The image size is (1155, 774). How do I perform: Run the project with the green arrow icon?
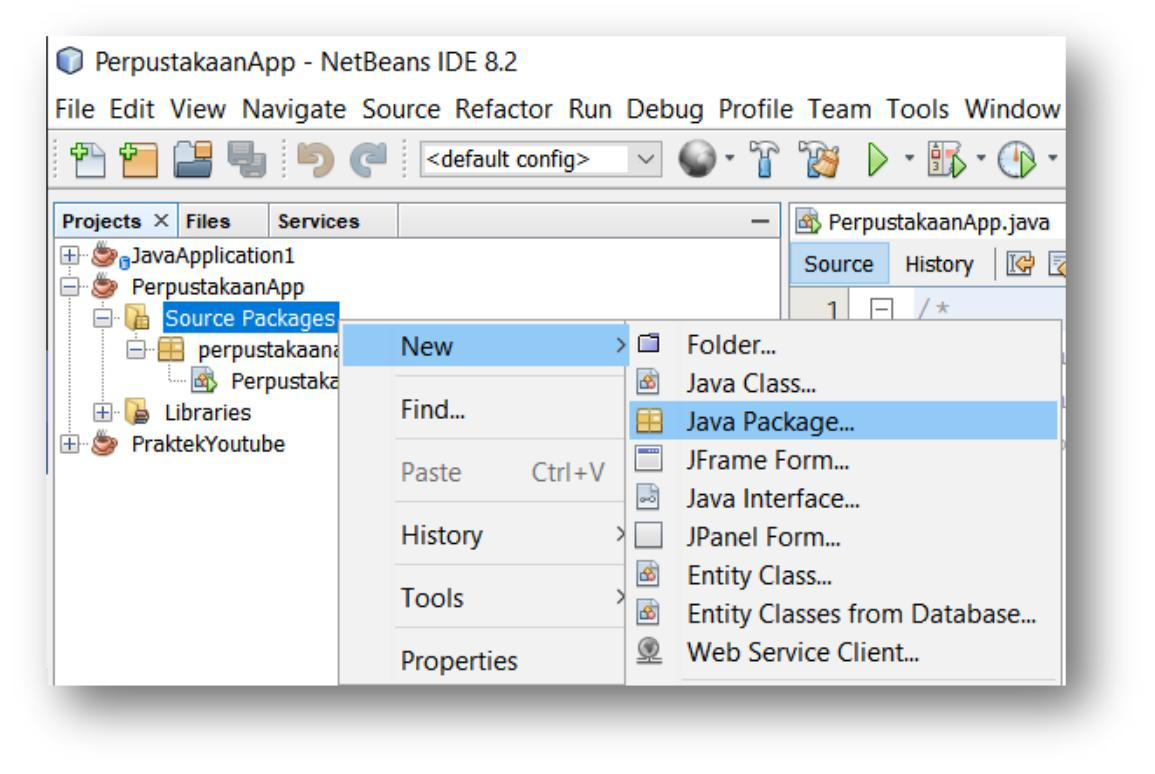875,158
